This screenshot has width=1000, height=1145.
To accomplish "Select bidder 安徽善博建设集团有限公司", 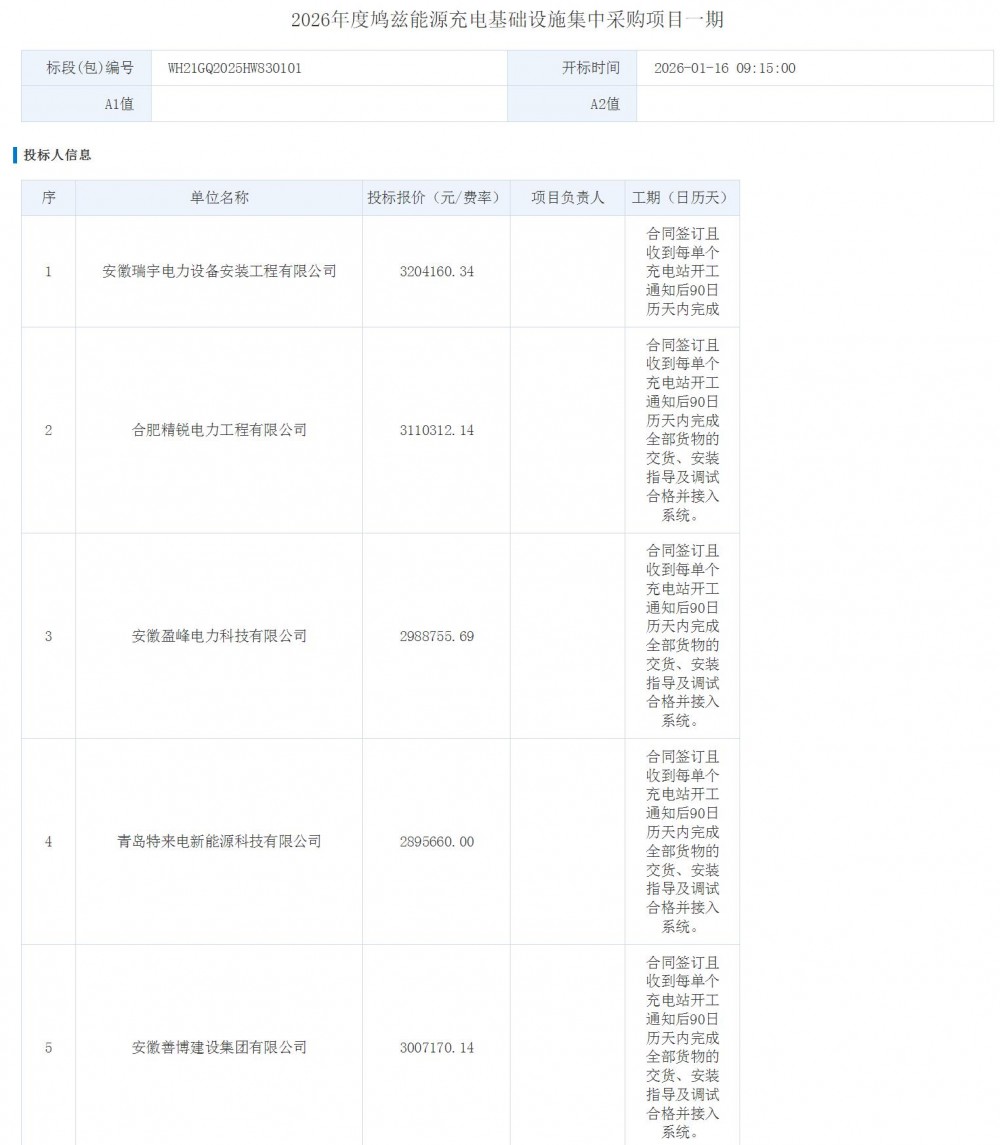I will coord(219,1048).
